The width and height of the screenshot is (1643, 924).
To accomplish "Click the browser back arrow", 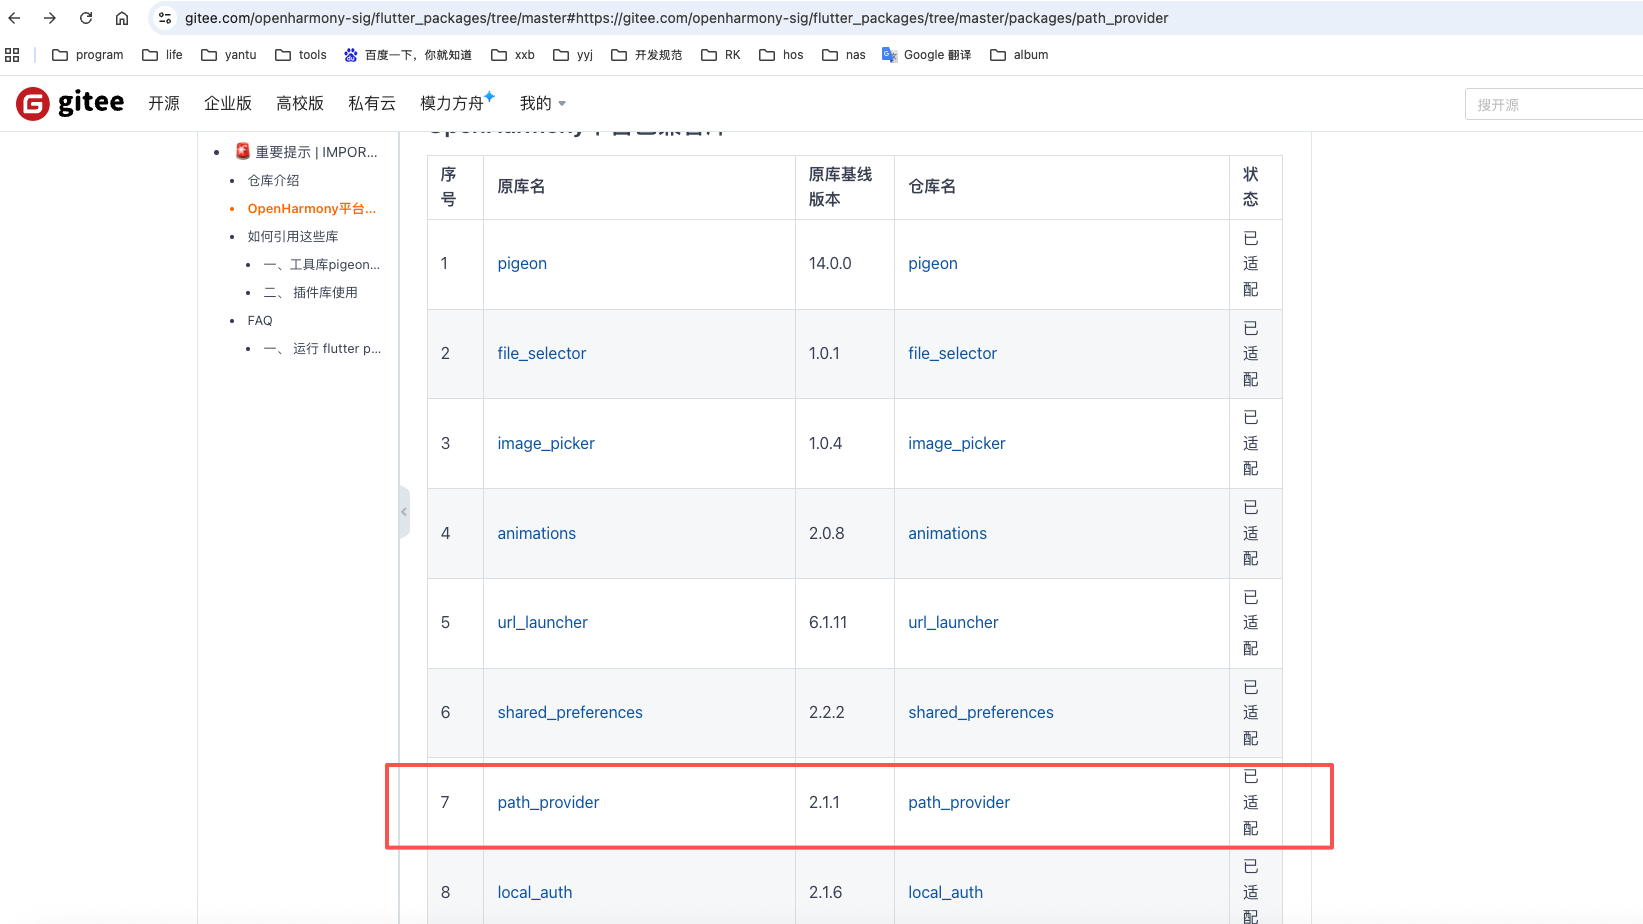I will tap(15, 18).
